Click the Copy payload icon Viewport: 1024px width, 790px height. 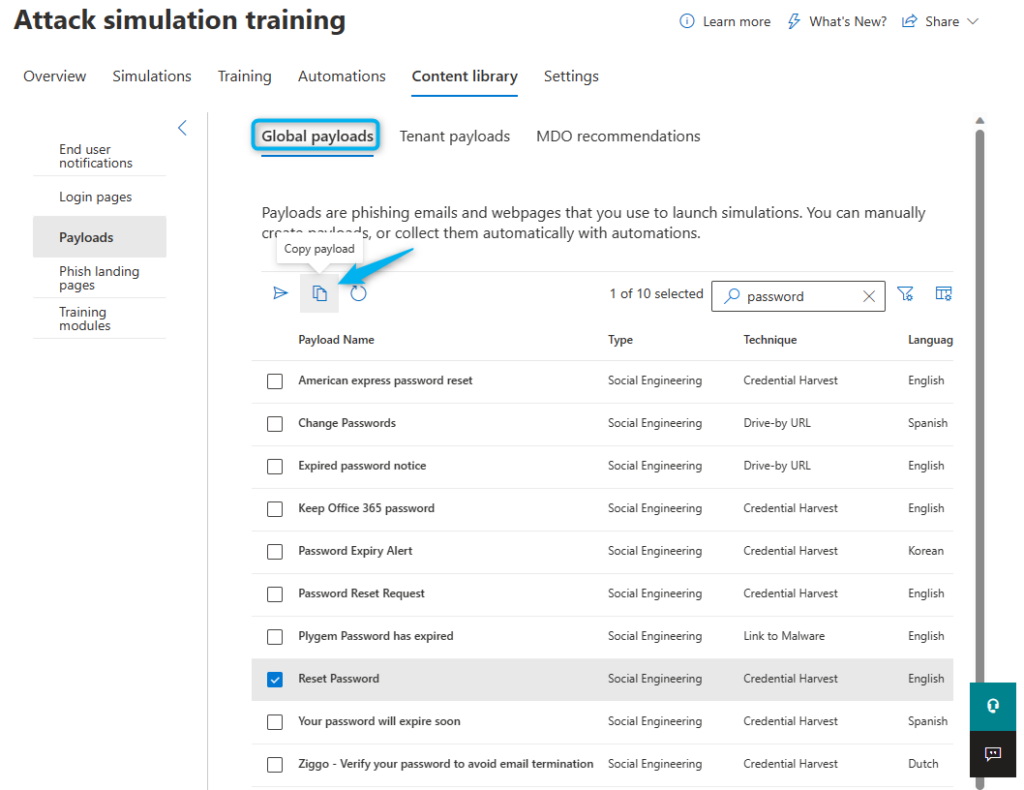click(320, 293)
